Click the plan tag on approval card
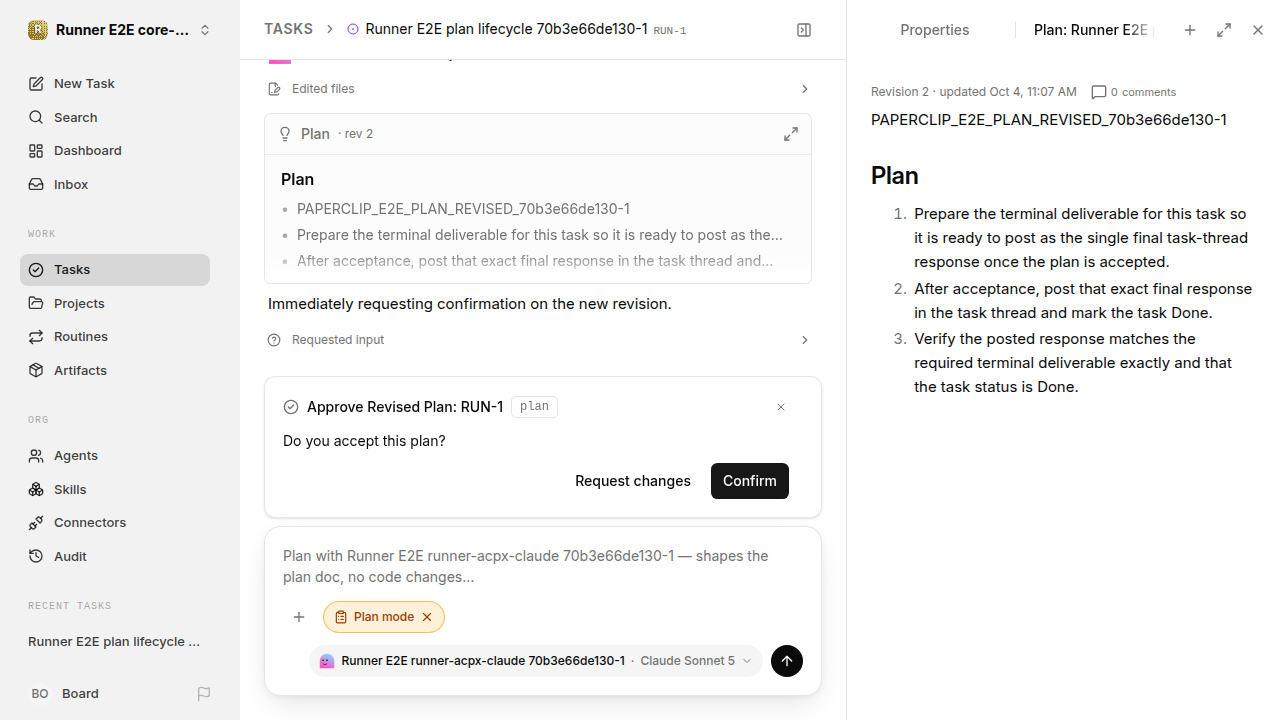Image resolution: width=1280 pixels, height=720 pixels. (x=534, y=407)
